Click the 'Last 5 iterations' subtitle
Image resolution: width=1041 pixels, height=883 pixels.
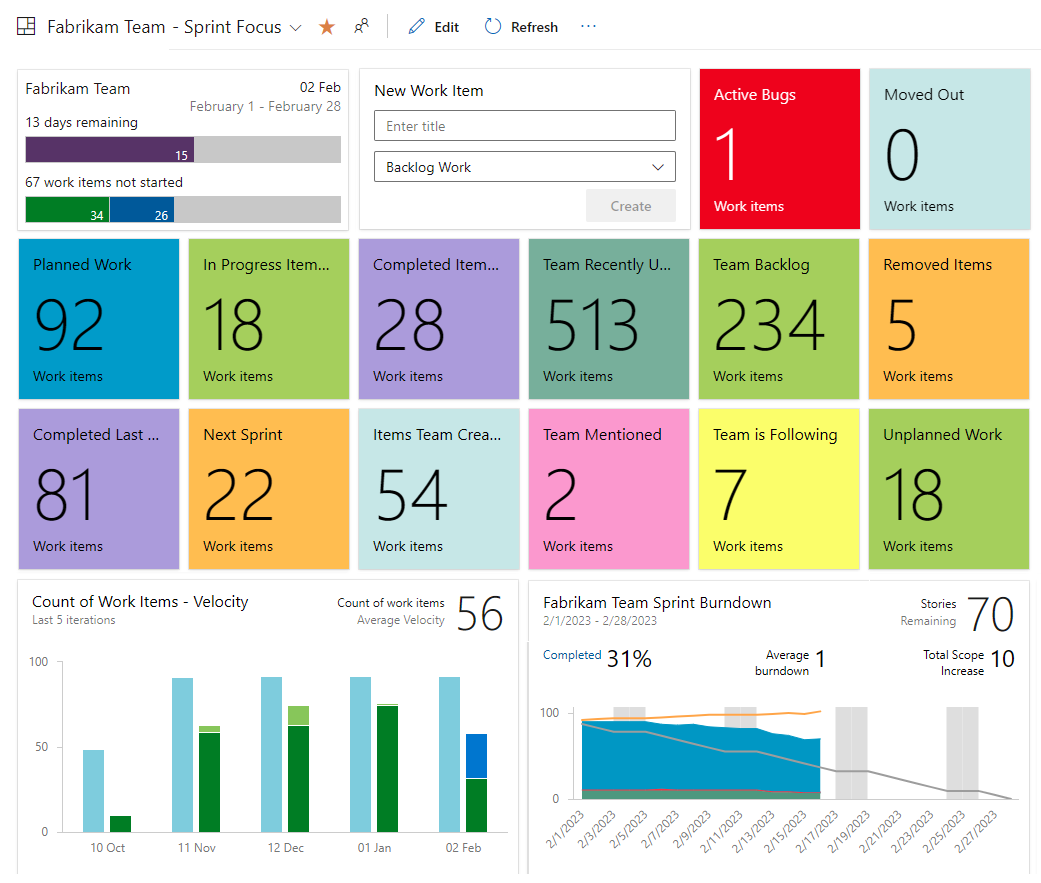pyautogui.click(x=74, y=620)
